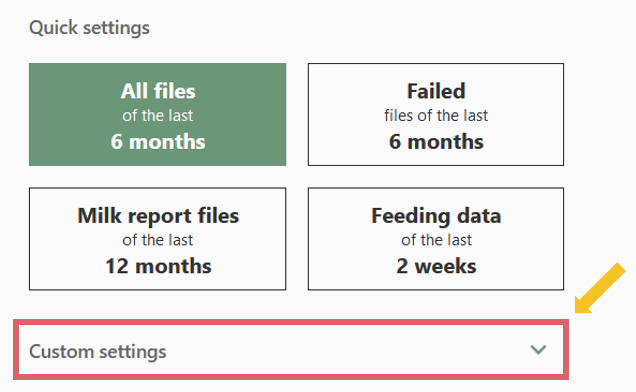Click 6 months in green tile

158,142
